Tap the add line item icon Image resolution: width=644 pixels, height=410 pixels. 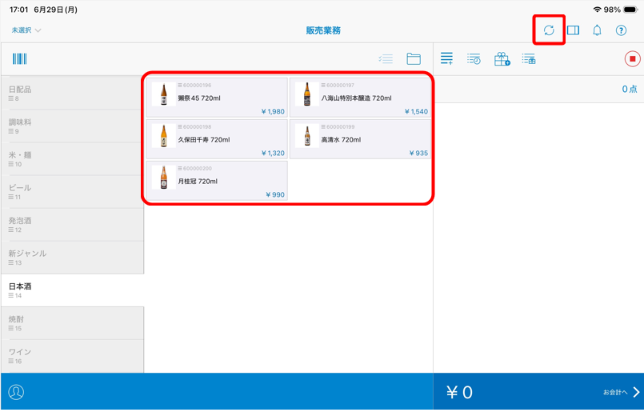446,58
